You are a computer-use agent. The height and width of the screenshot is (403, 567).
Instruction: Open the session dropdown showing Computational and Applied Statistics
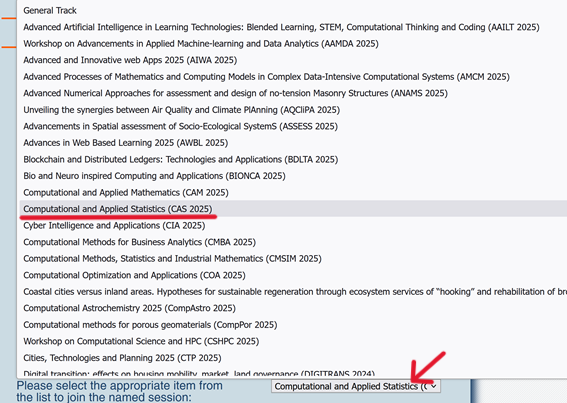[x=356, y=386]
